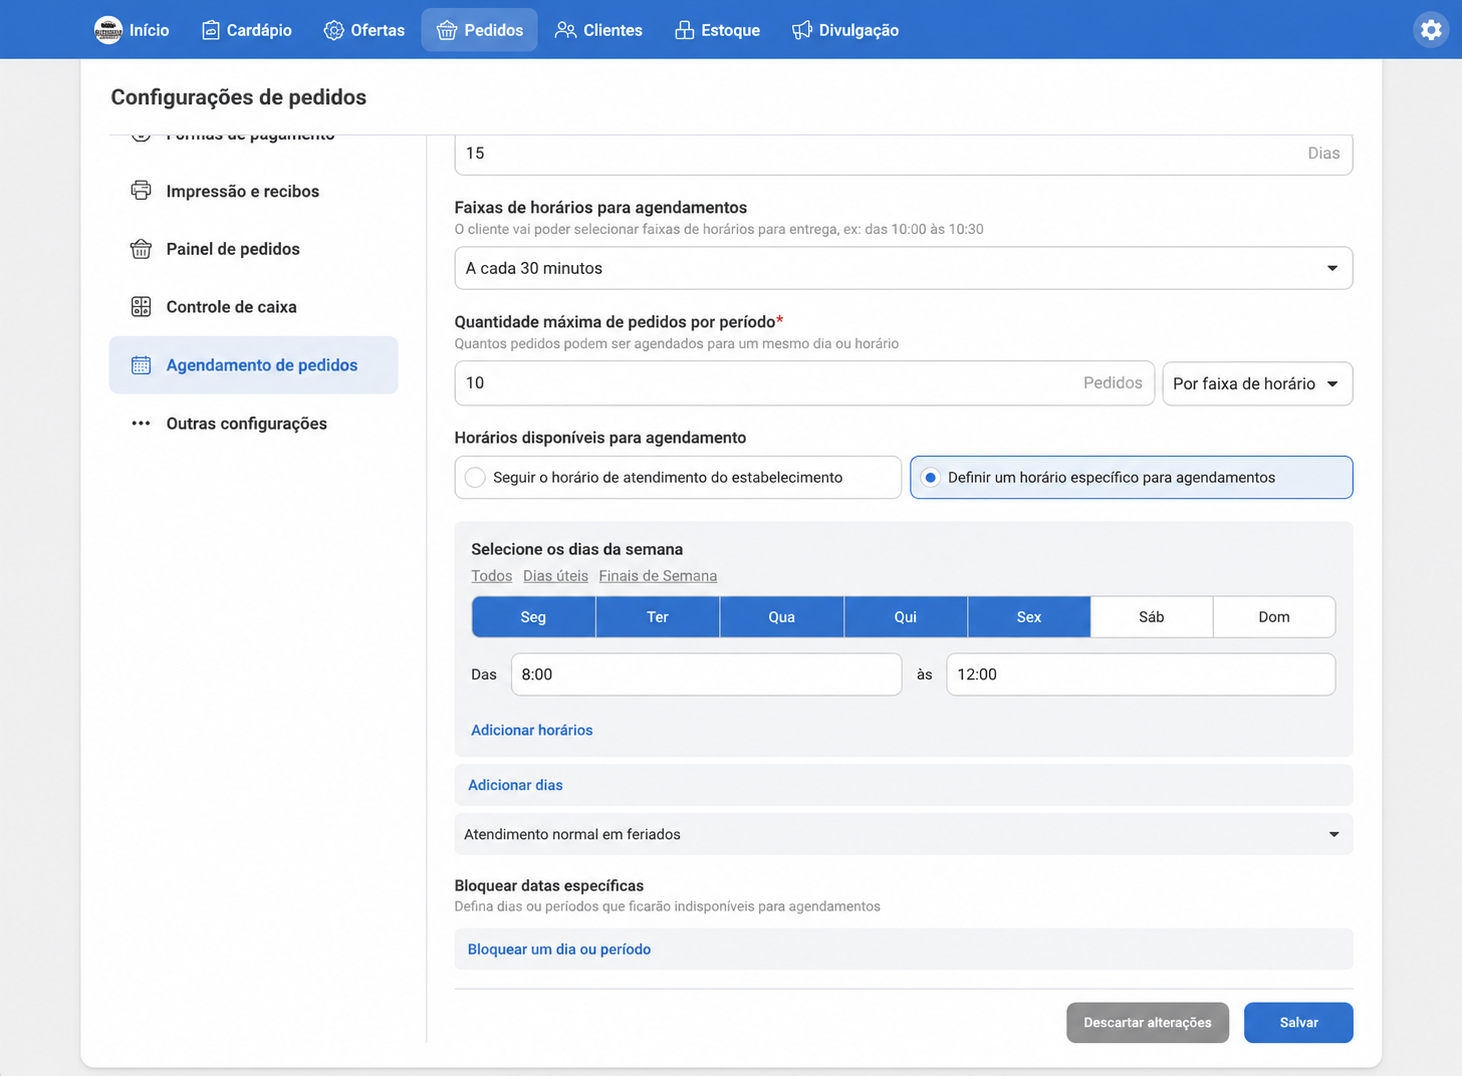Toggle the Qua weekday button
Viewport: 1462px width, 1076px height.
click(781, 617)
